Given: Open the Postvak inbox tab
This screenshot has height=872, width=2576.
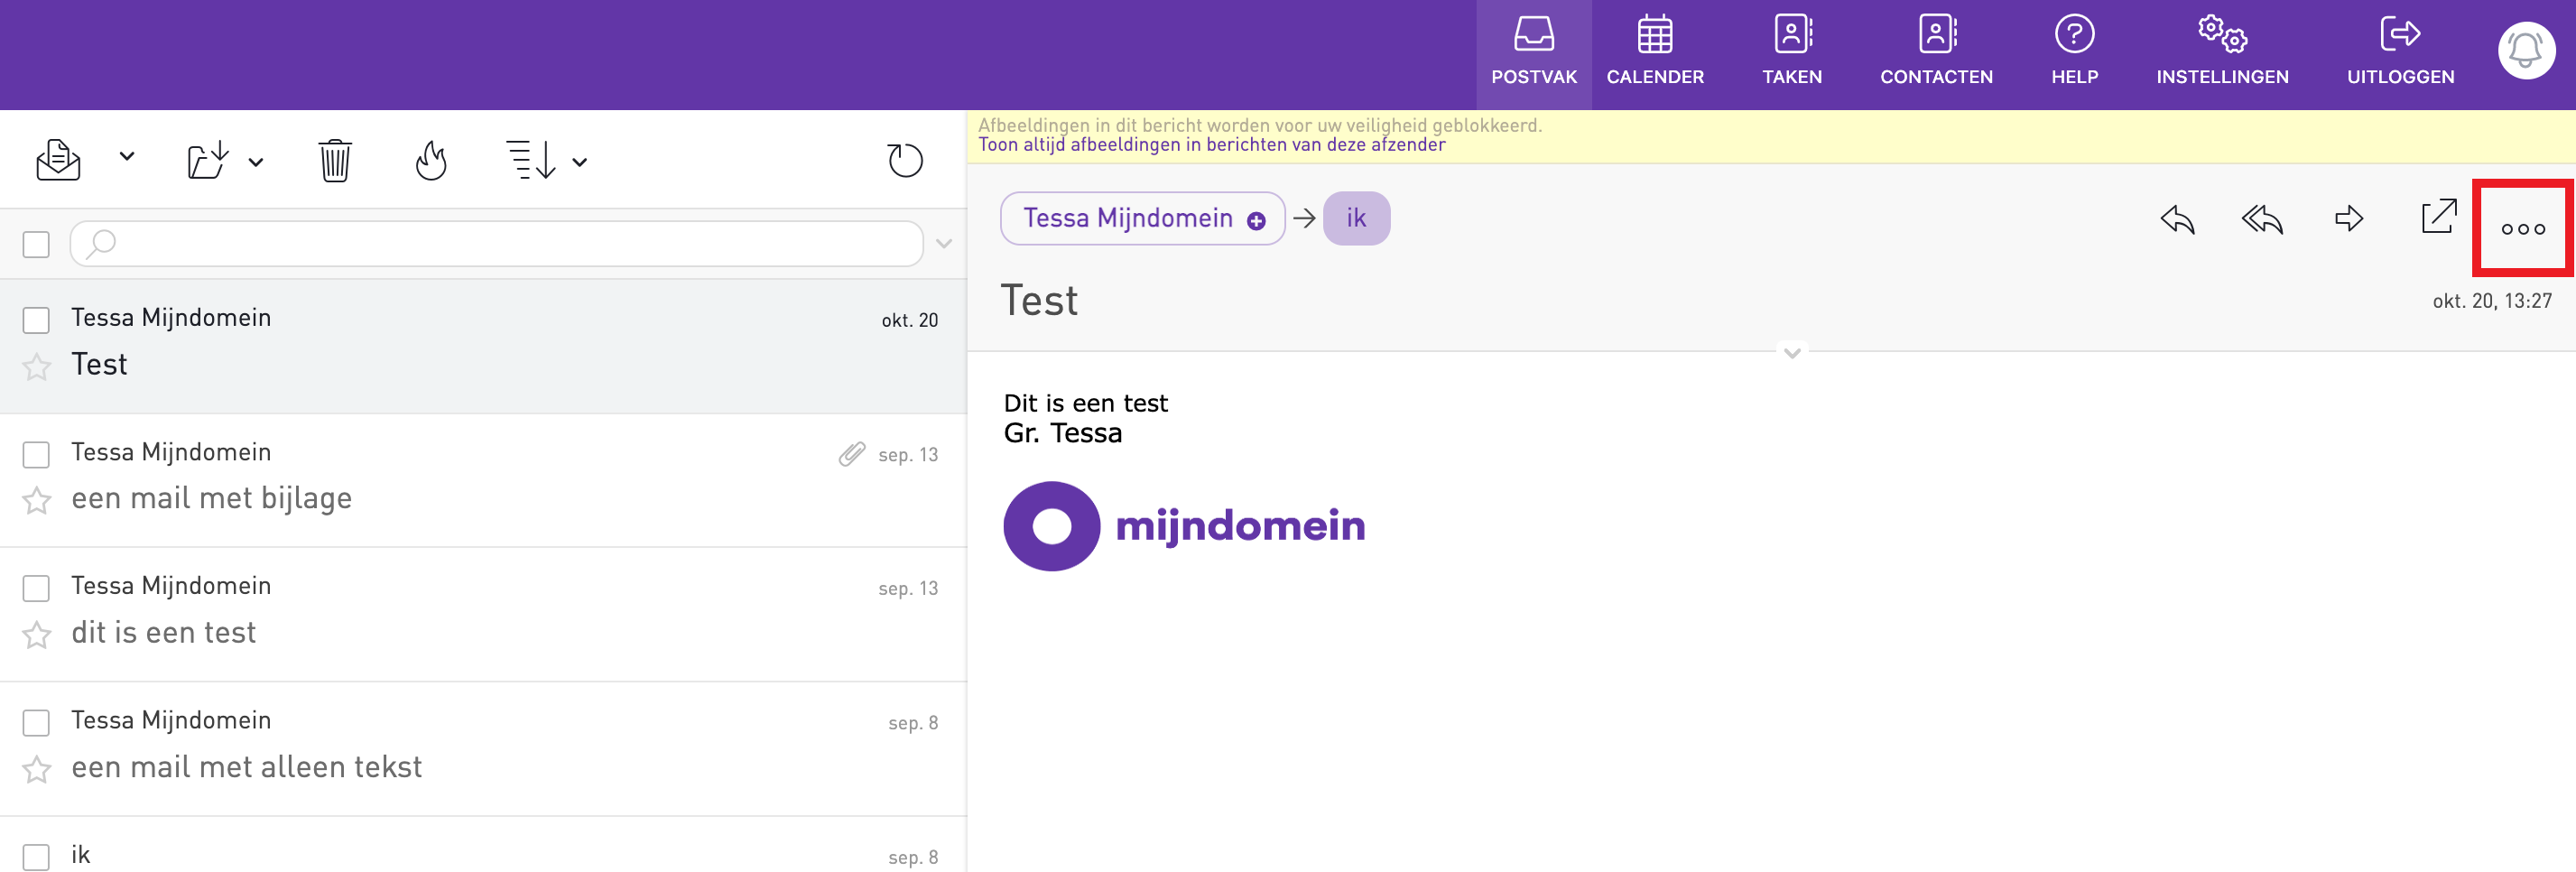Looking at the screenshot, I should pos(1533,54).
